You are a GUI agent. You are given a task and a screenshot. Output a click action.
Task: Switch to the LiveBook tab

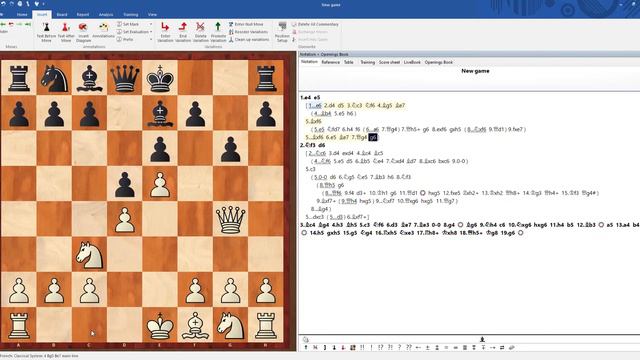[412, 62]
